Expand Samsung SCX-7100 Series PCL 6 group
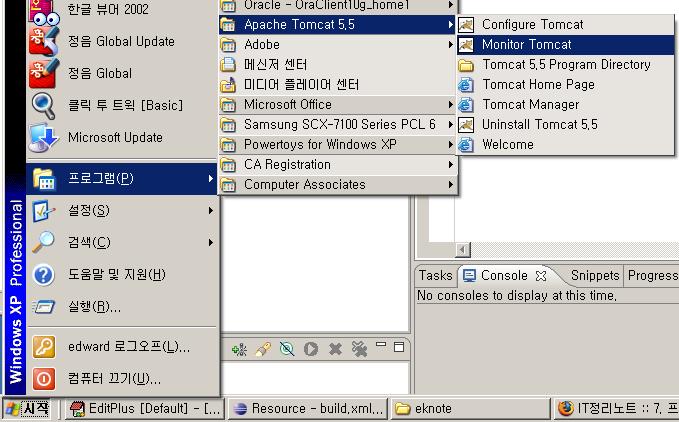Viewport: 679px width, 422px height. point(337,124)
